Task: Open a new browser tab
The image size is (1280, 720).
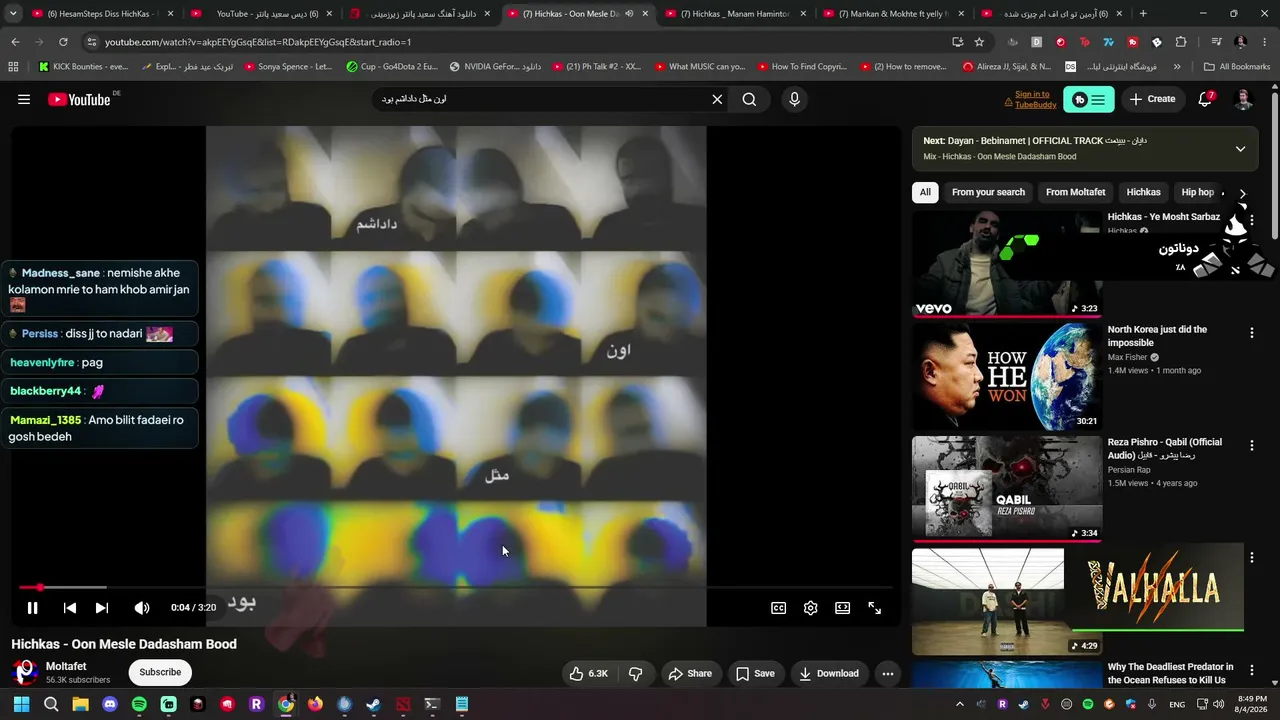Action: pos(1143,14)
